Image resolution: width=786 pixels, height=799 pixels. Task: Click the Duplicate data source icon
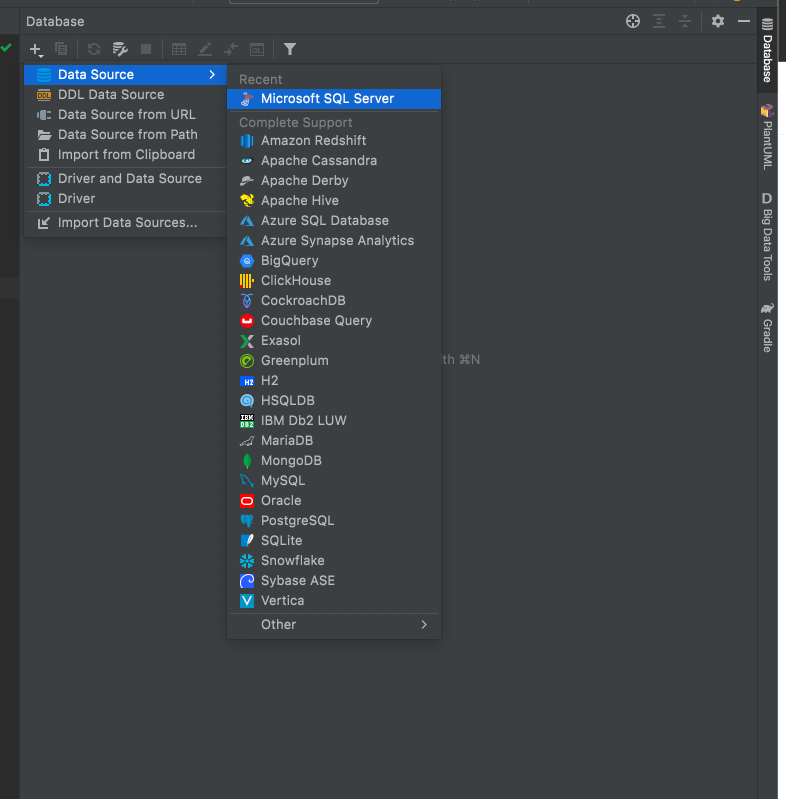click(61, 49)
